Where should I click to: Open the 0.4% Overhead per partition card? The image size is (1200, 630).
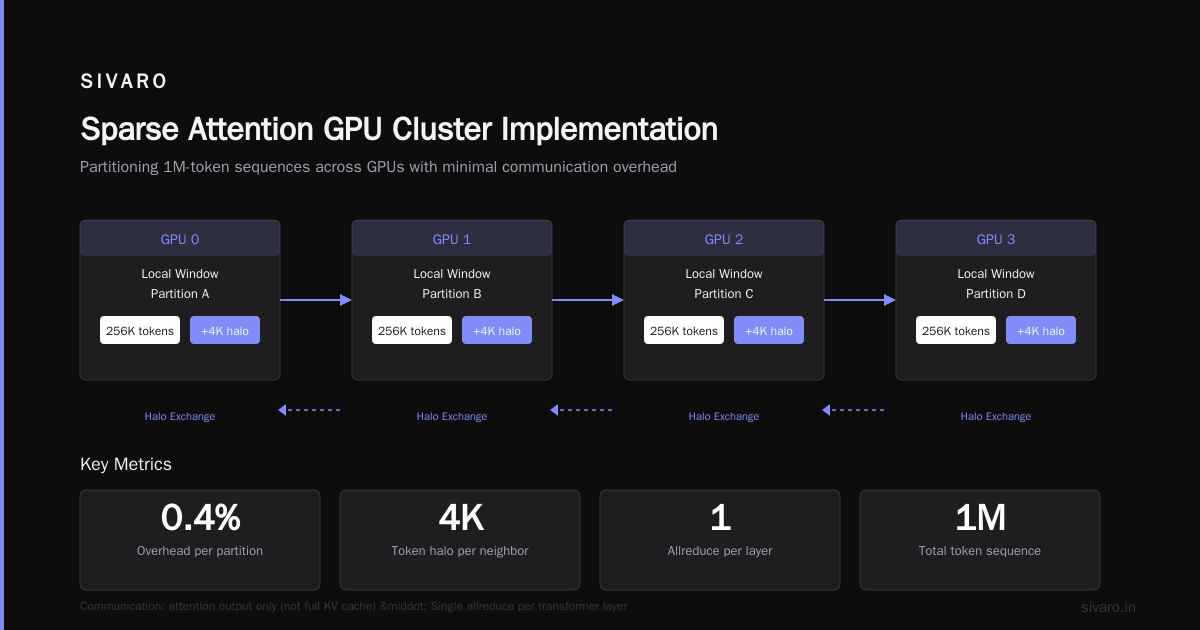200,540
